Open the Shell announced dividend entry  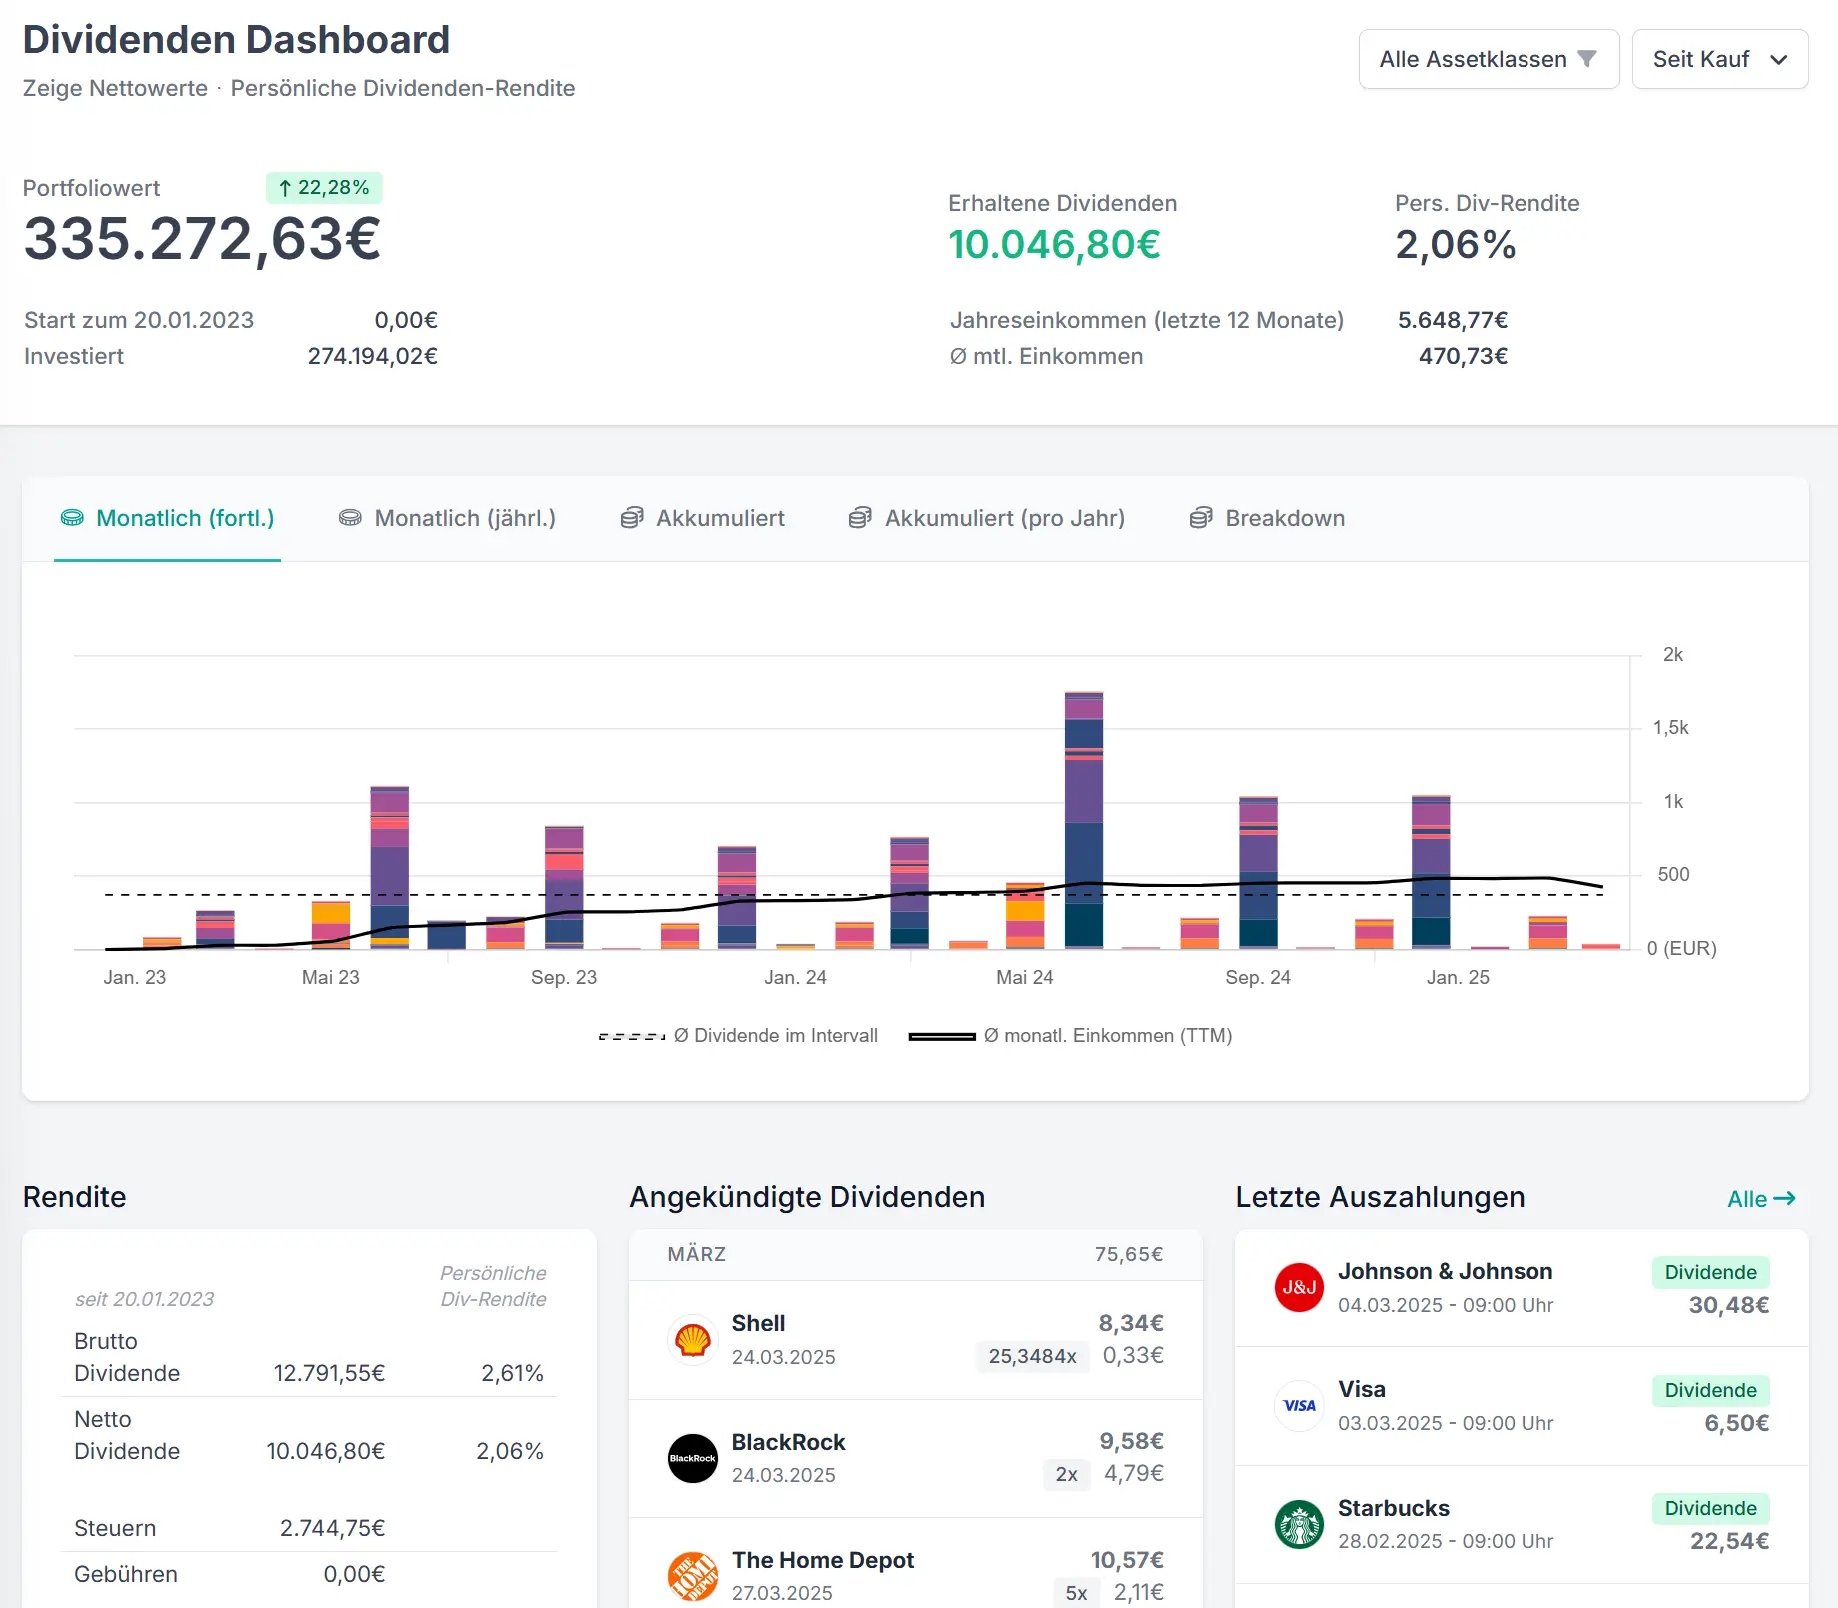coord(916,1340)
